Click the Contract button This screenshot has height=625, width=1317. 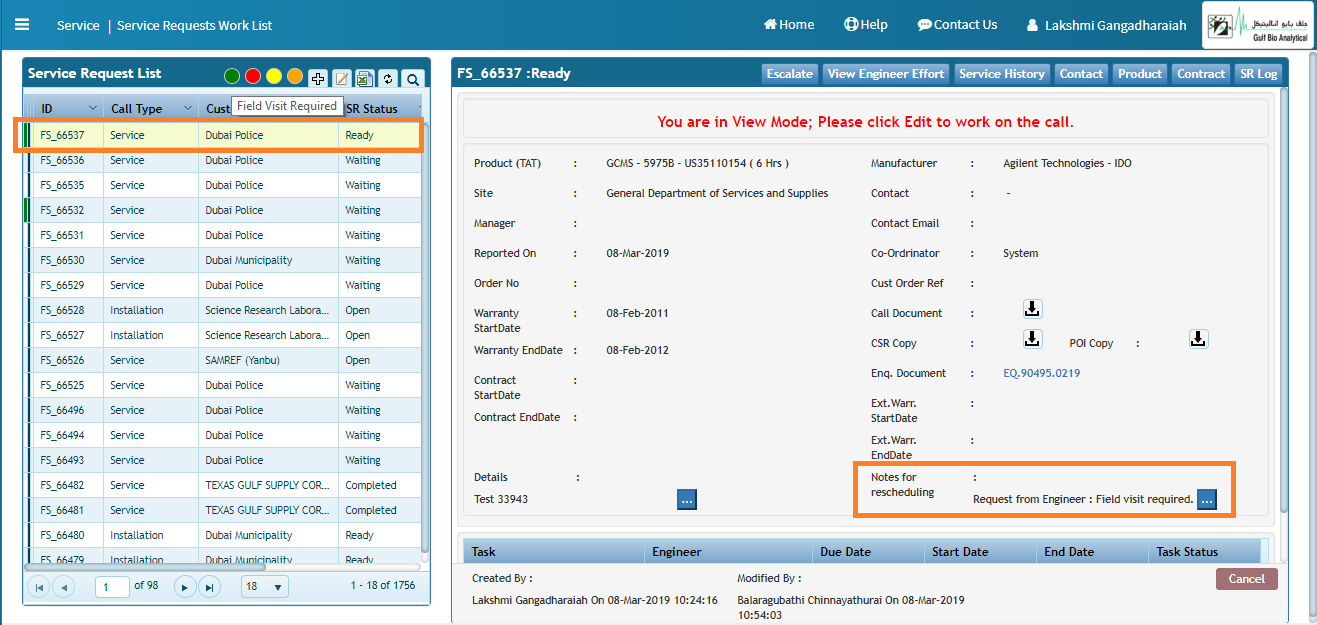coord(1201,74)
